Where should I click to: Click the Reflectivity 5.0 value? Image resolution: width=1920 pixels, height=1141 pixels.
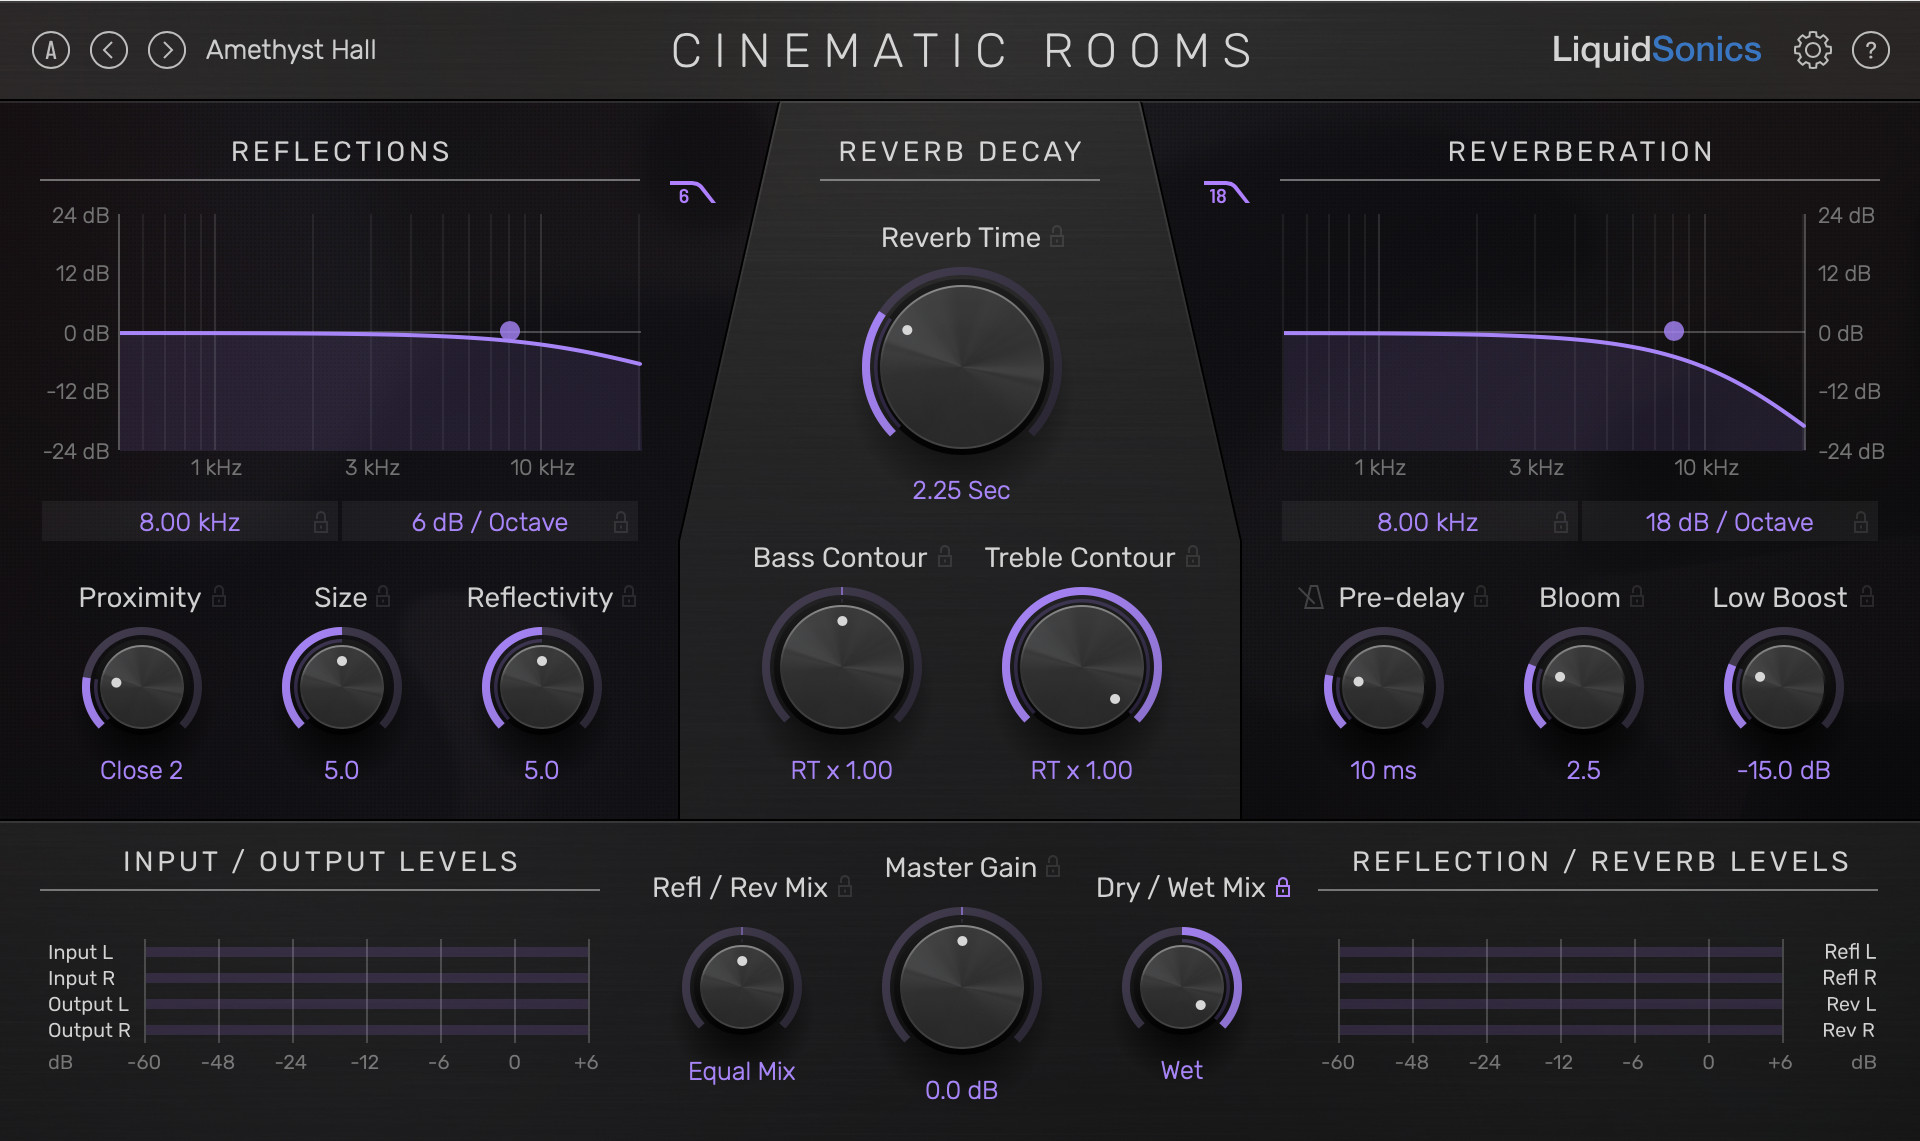click(x=541, y=770)
